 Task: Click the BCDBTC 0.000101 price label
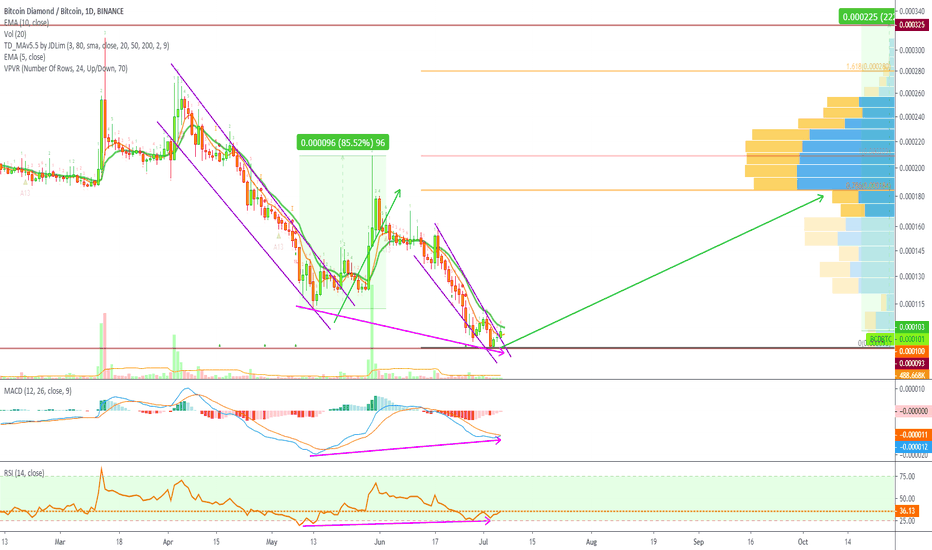pyautogui.click(x=898, y=339)
